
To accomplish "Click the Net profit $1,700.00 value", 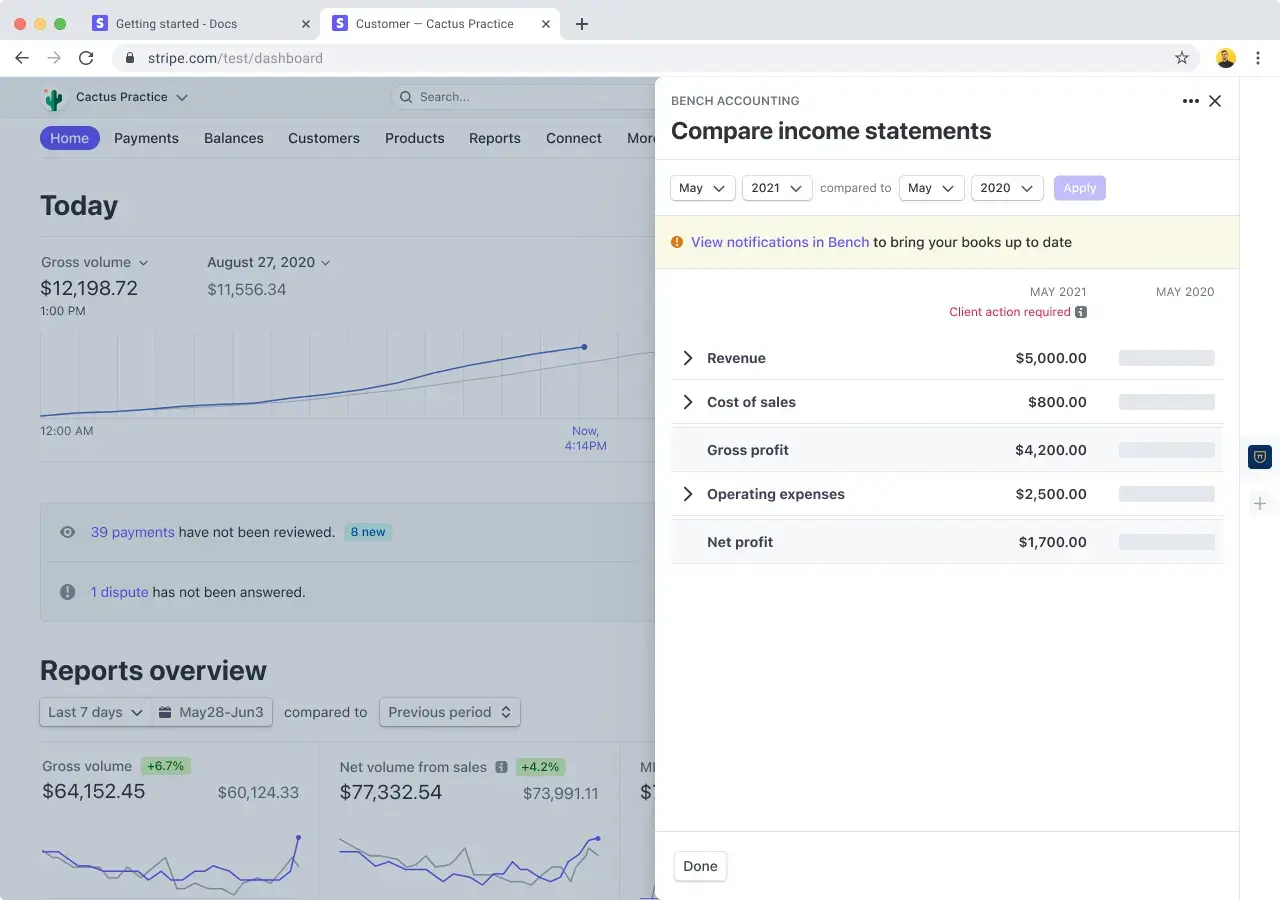I will (x=1053, y=542).
